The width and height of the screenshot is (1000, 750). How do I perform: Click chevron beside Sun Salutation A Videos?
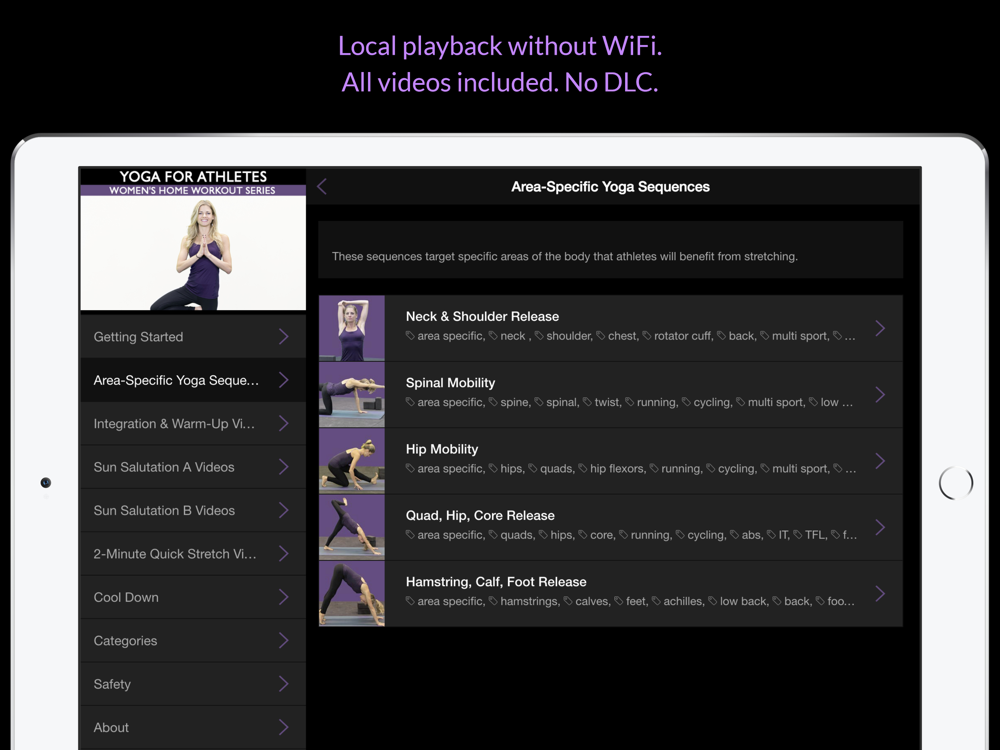(284, 467)
